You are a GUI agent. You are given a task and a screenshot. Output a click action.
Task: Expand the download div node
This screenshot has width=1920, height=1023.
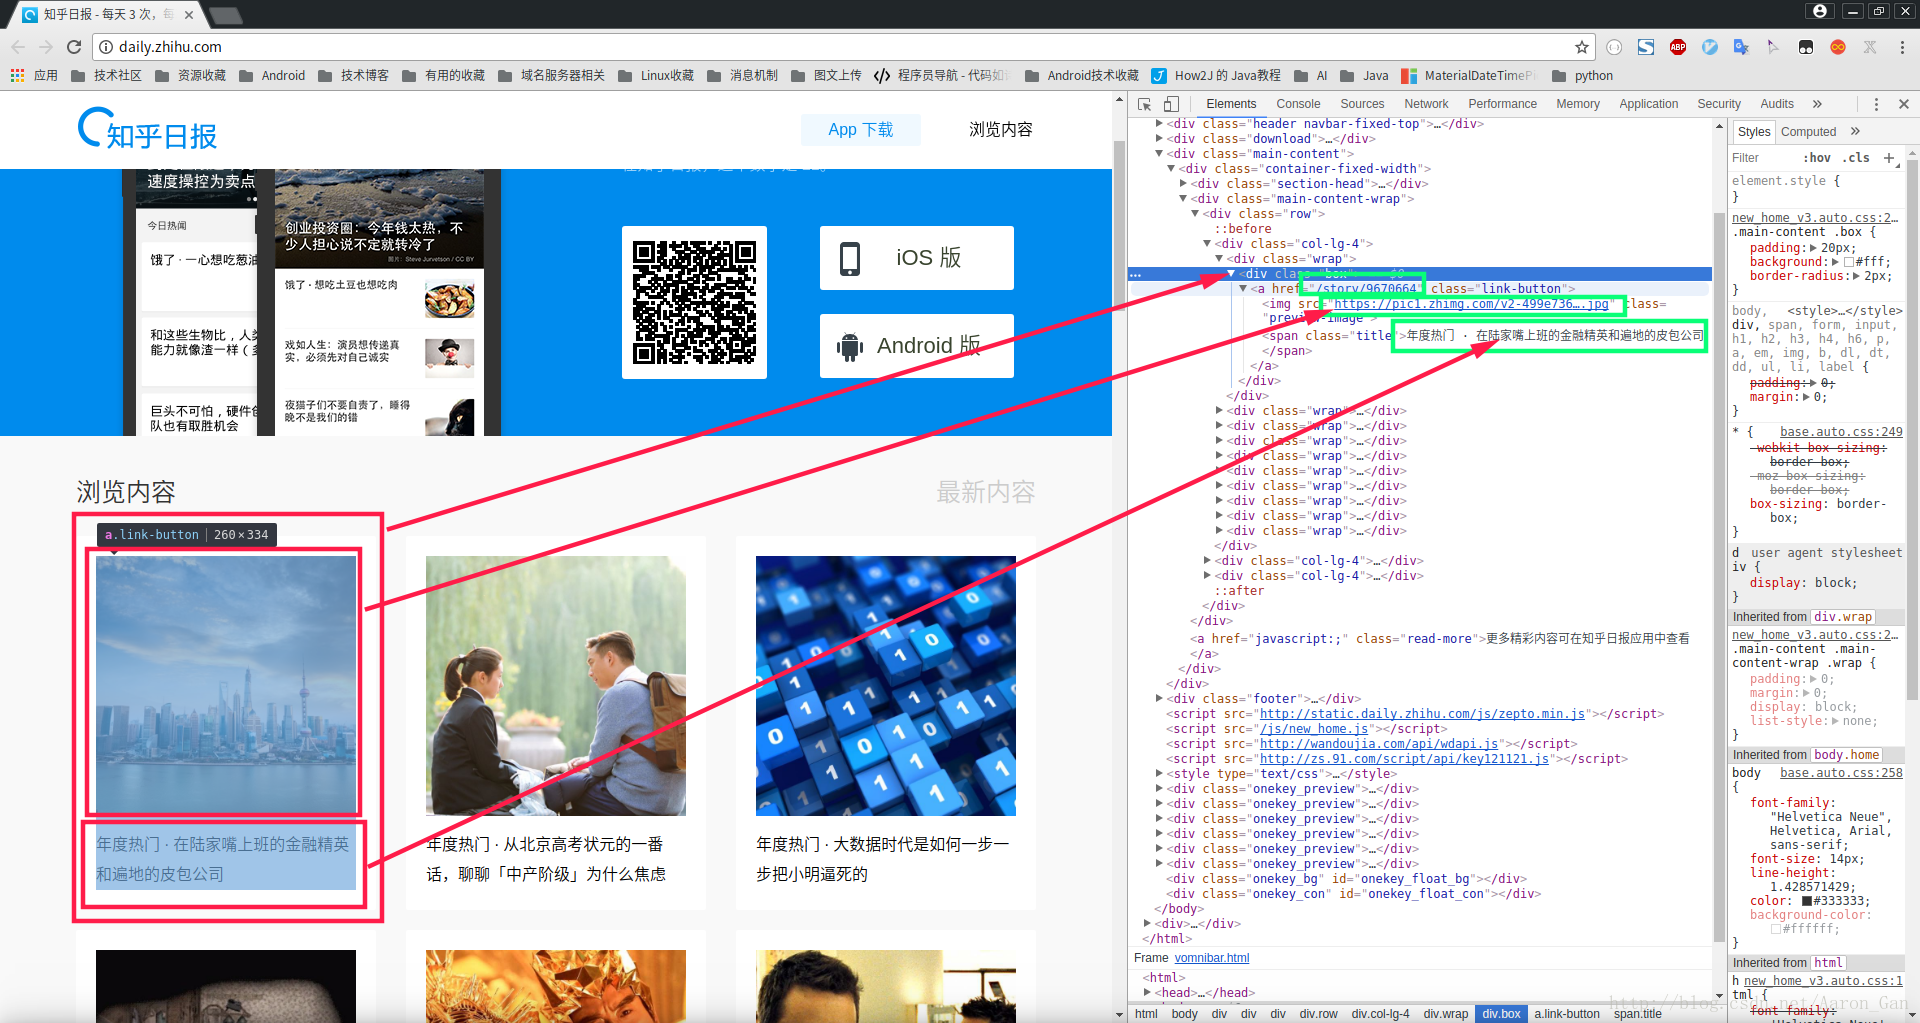(1159, 139)
